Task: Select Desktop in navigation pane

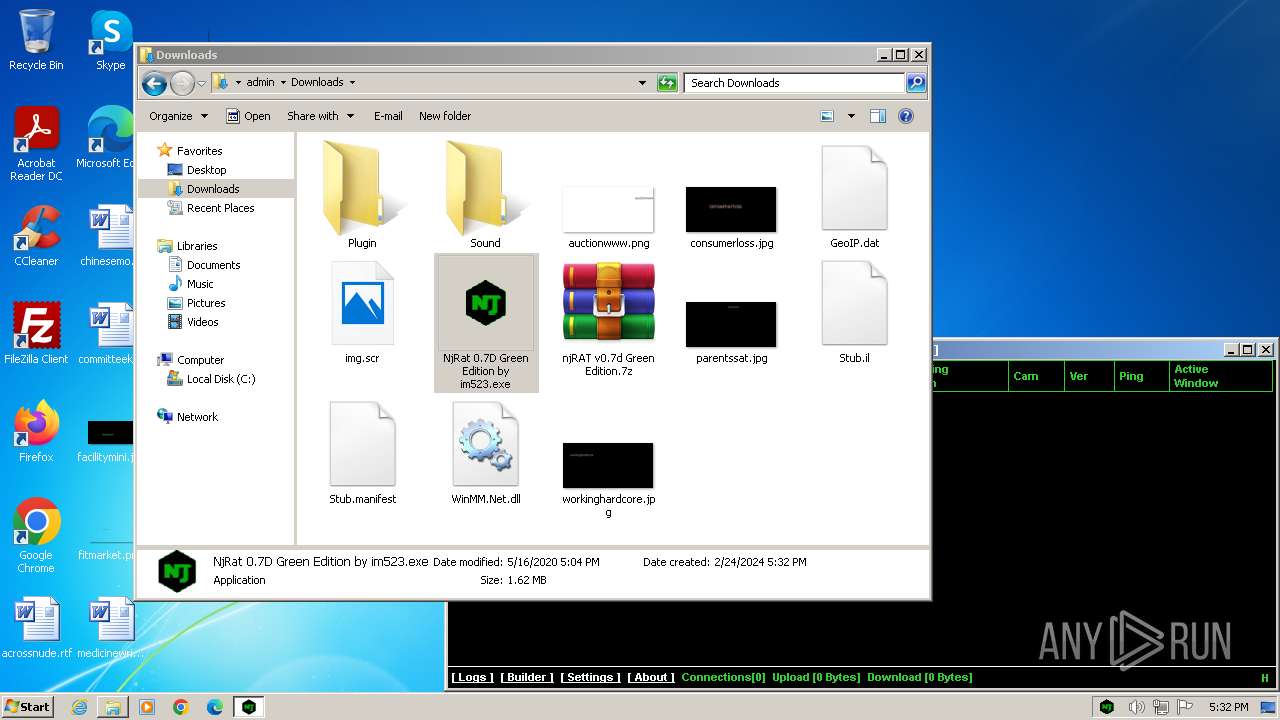Action: [x=206, y=170]
